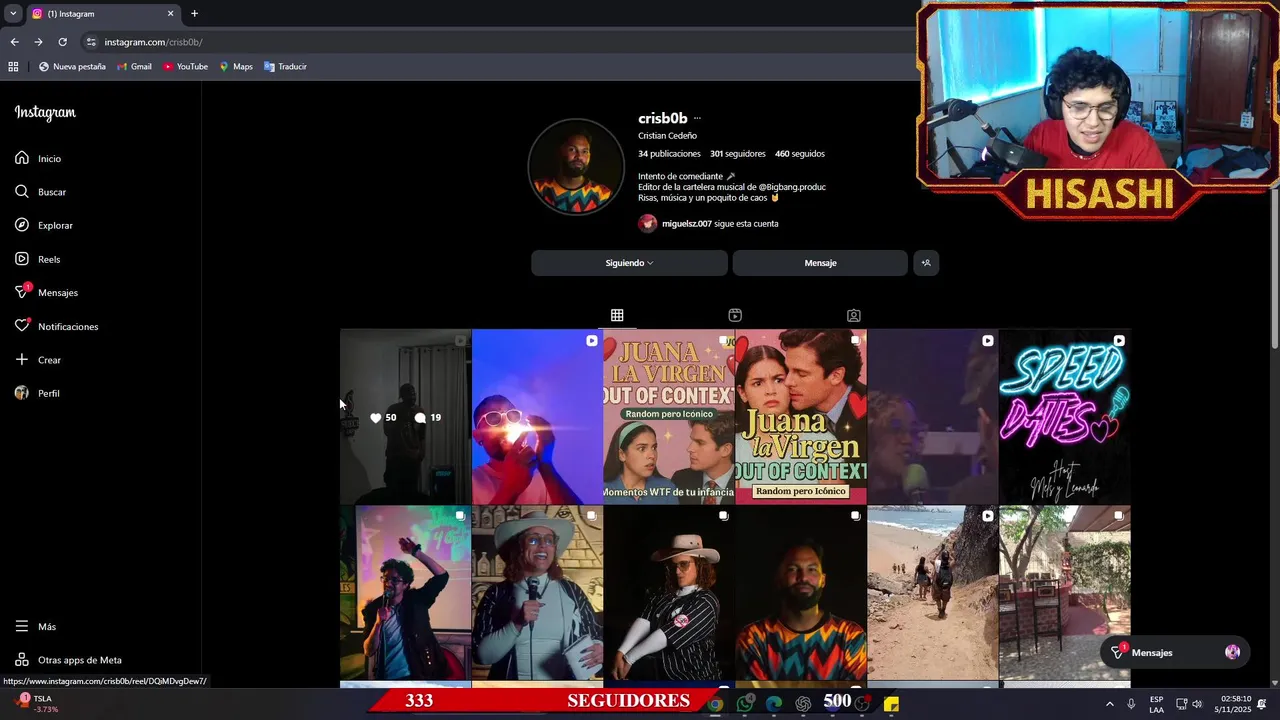Open the @Bigbang.produc mention link
This screenshot has width=1280, height=720.
click(792, 187)
